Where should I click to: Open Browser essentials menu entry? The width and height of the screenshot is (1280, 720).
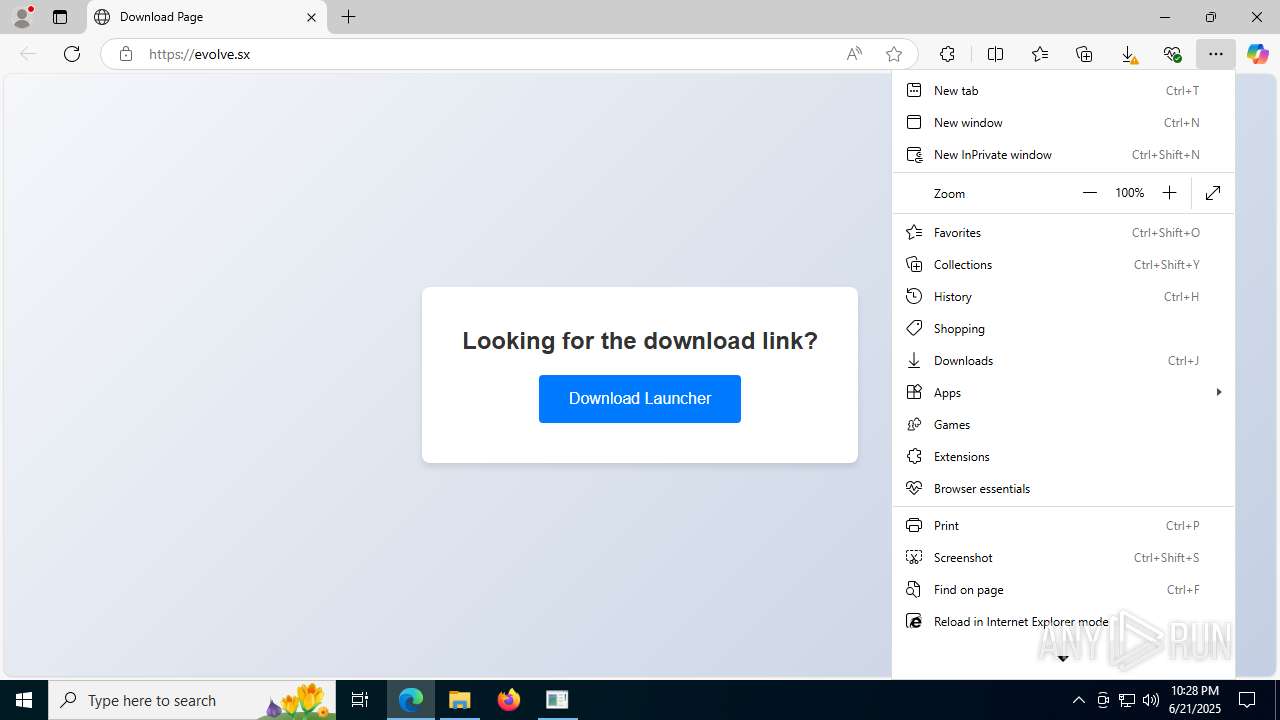1063,488
